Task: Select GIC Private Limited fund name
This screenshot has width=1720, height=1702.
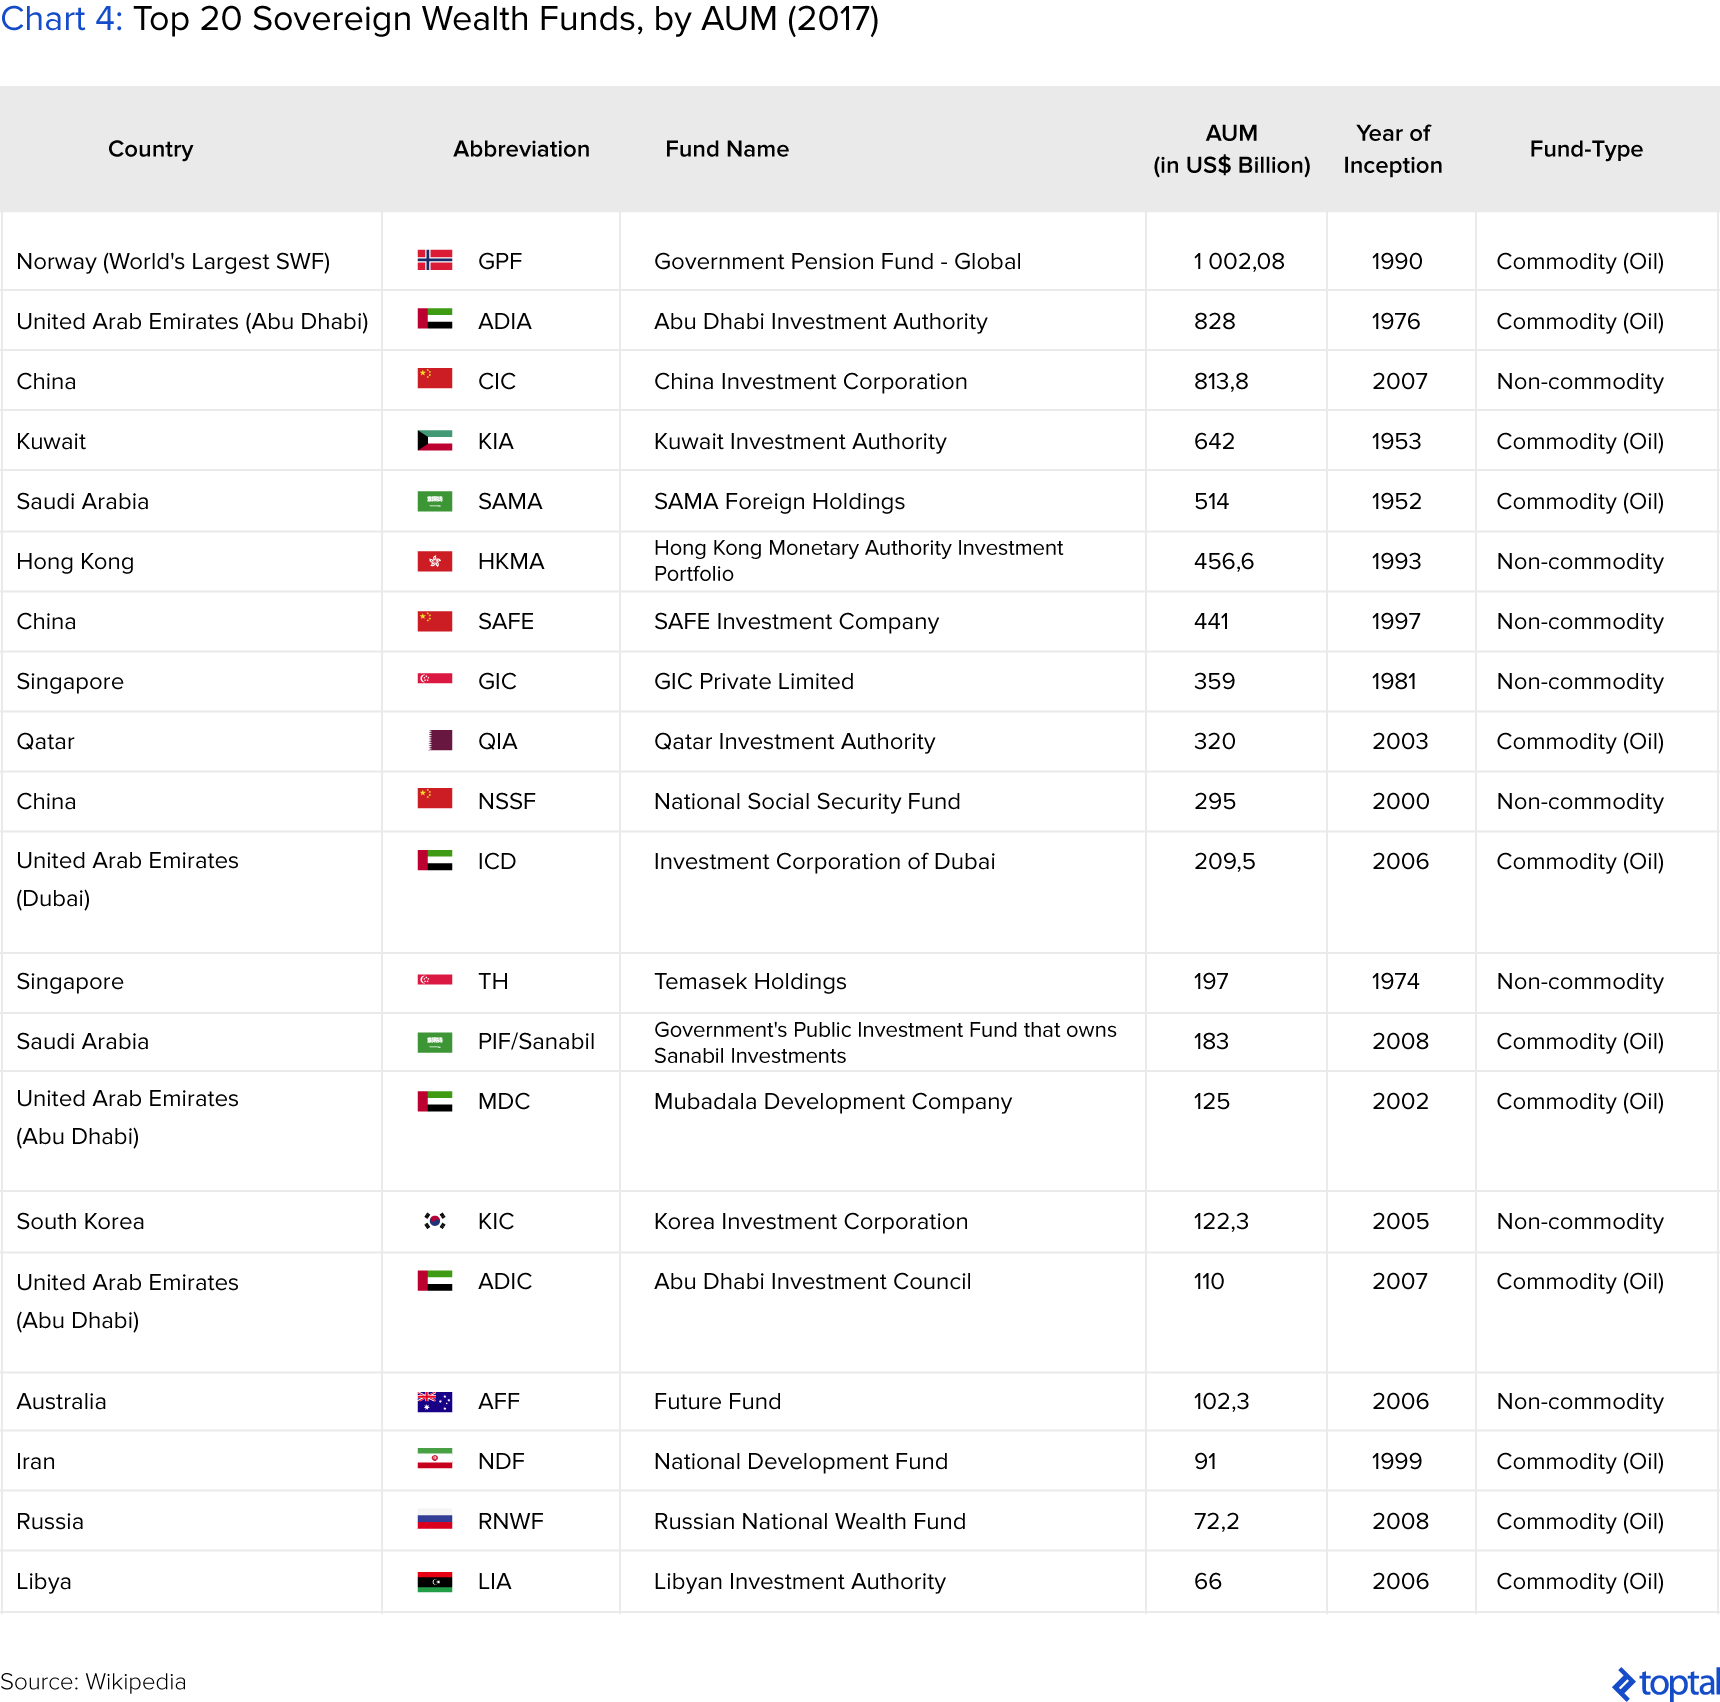Action: [753, 681]
